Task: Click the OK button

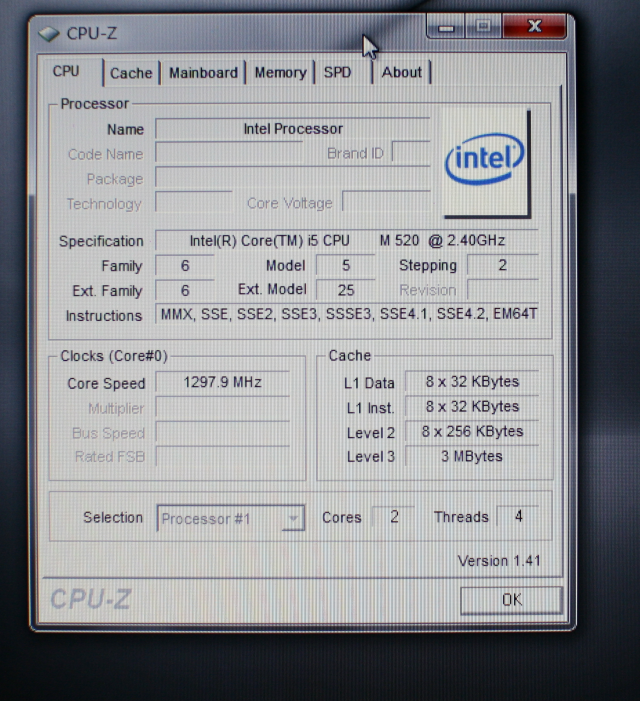Action: 511,600
